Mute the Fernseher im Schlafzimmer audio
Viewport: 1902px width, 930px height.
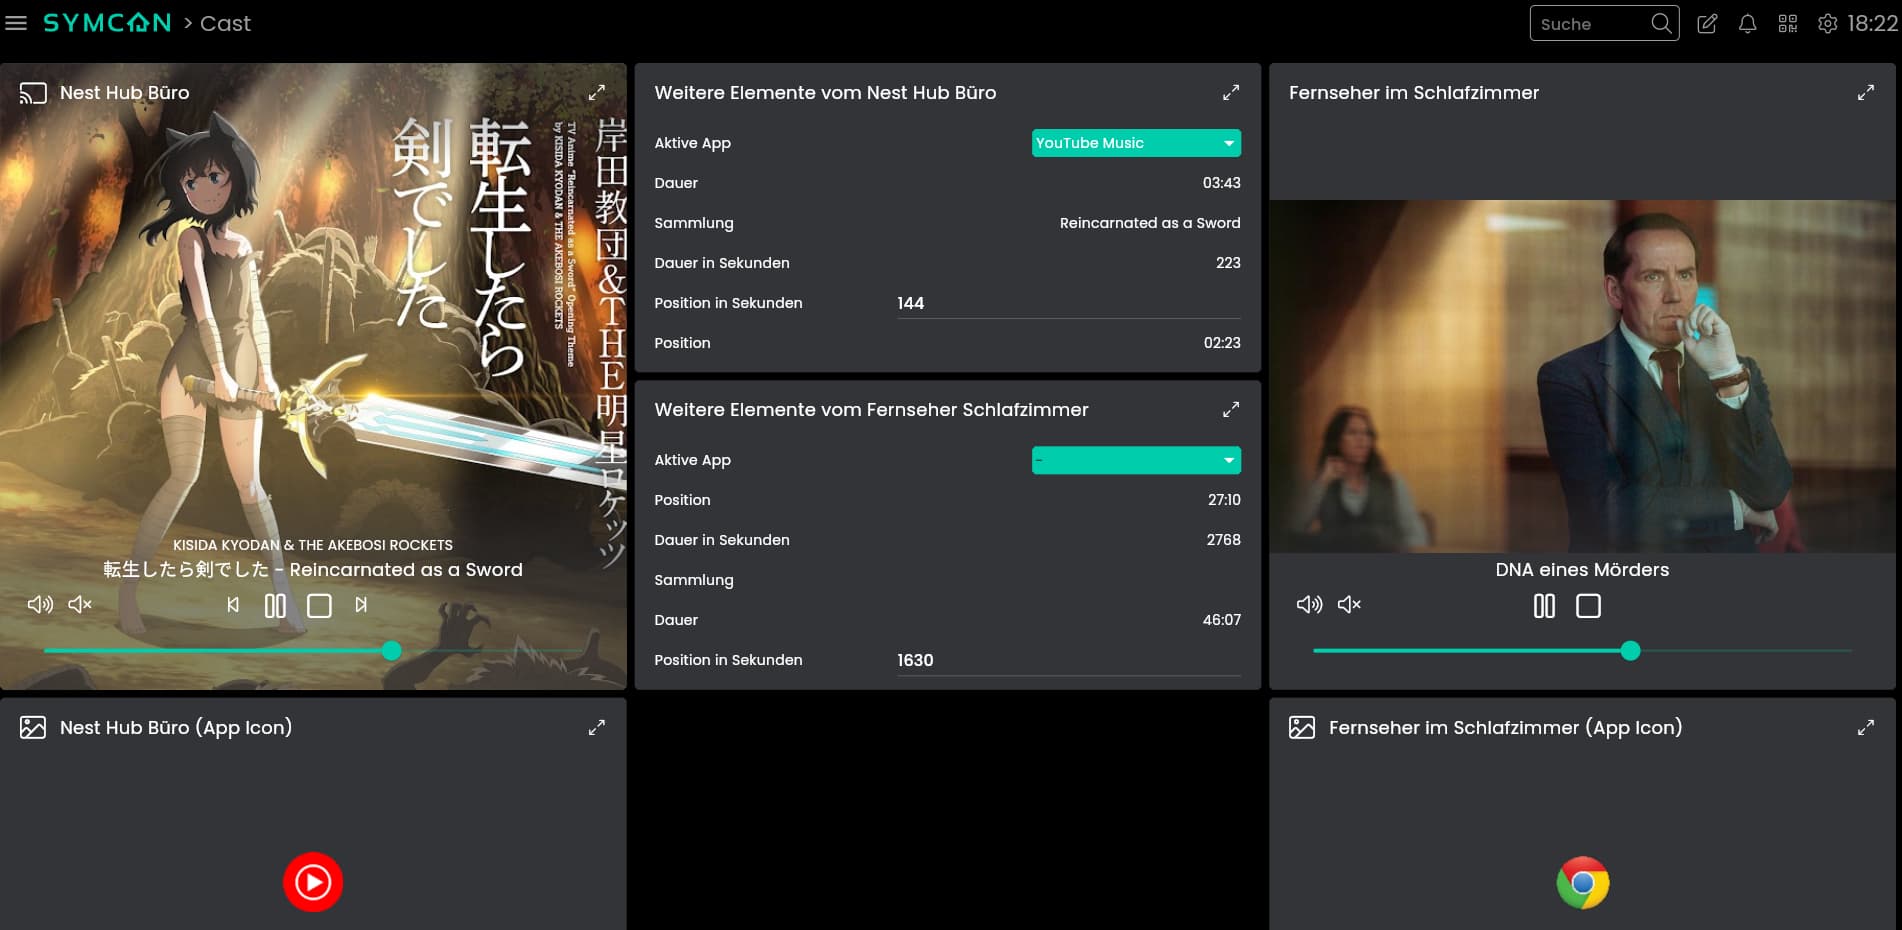click(1349, 605)
